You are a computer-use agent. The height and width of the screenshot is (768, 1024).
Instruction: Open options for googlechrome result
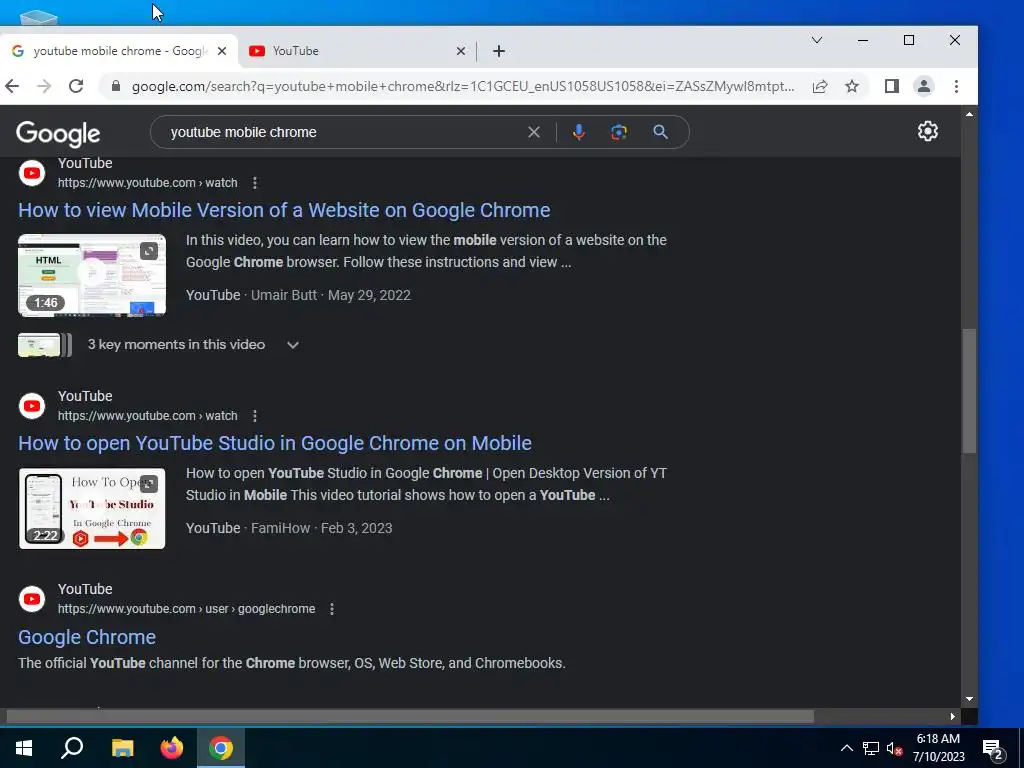pyautogui.click(x=332, y=609)
